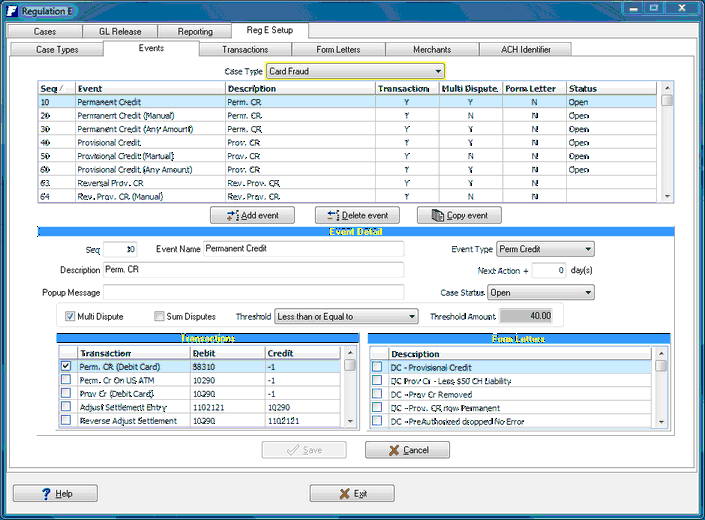The width and height of the screenshot is (705, 520).
Task: Click the Copy event button icon
Action: 435,215
